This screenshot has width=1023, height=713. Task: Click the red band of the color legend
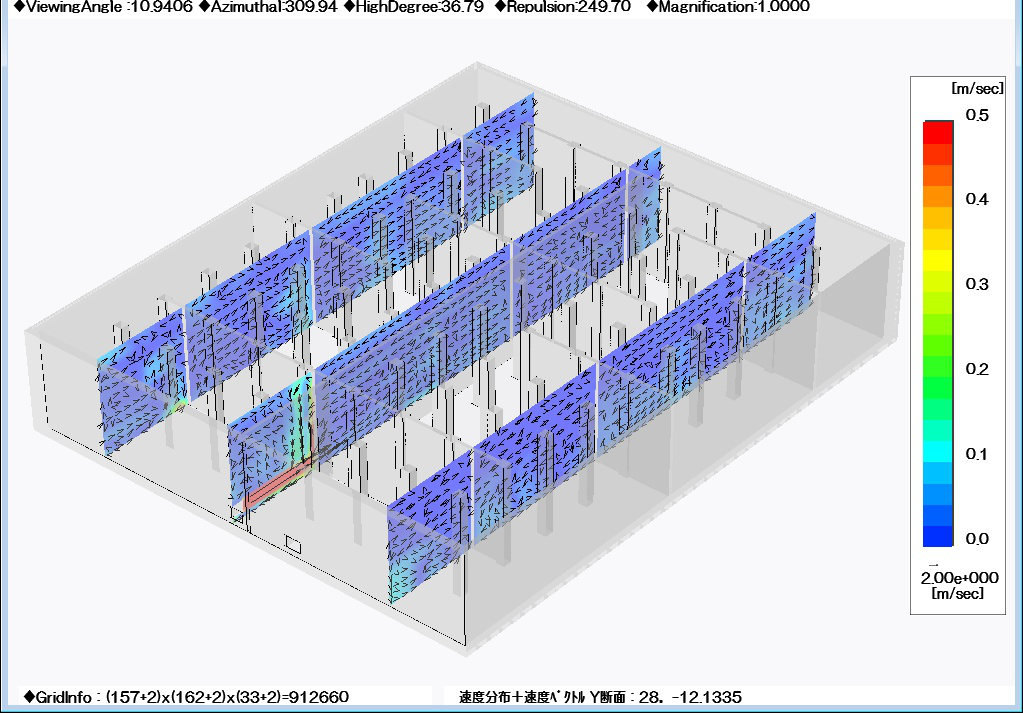click(938, 133)
